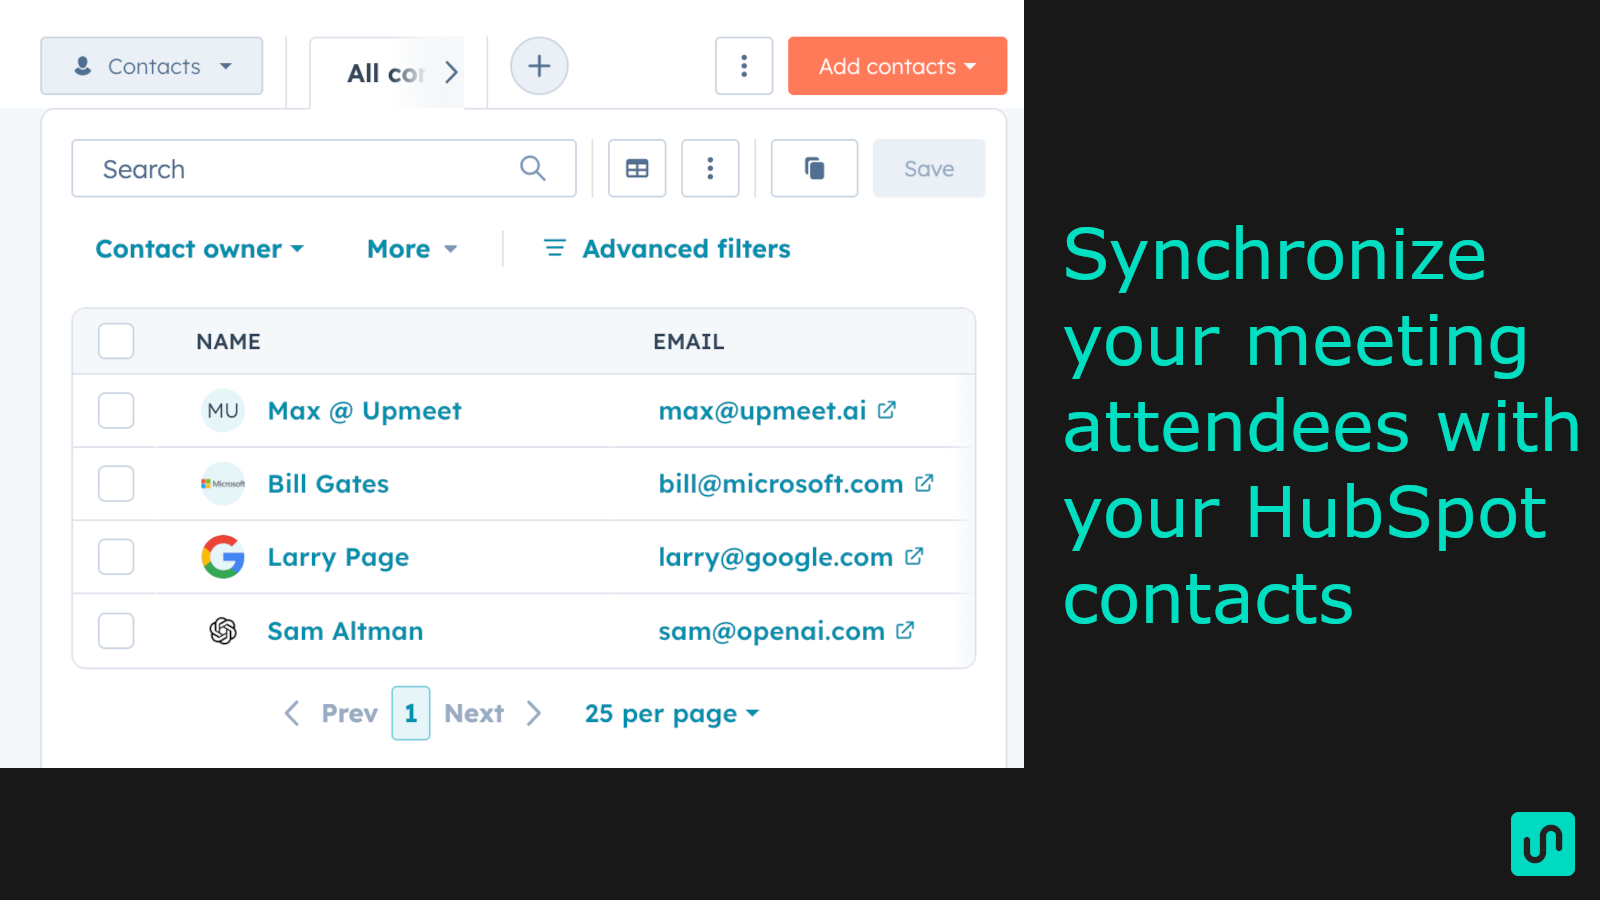
Task: Click the clone view copy icon
Action: 814,169
